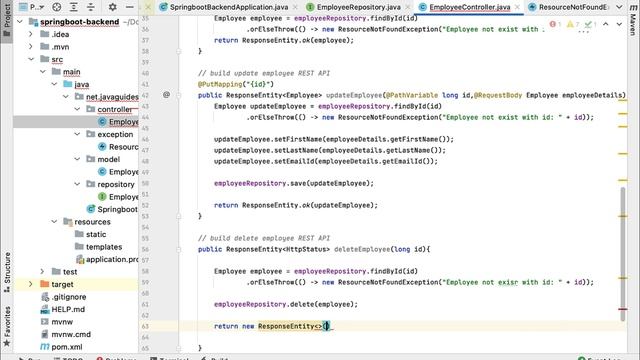Collapse the repository package
This screenshot has height=360, width=640.
pos(77,184)
